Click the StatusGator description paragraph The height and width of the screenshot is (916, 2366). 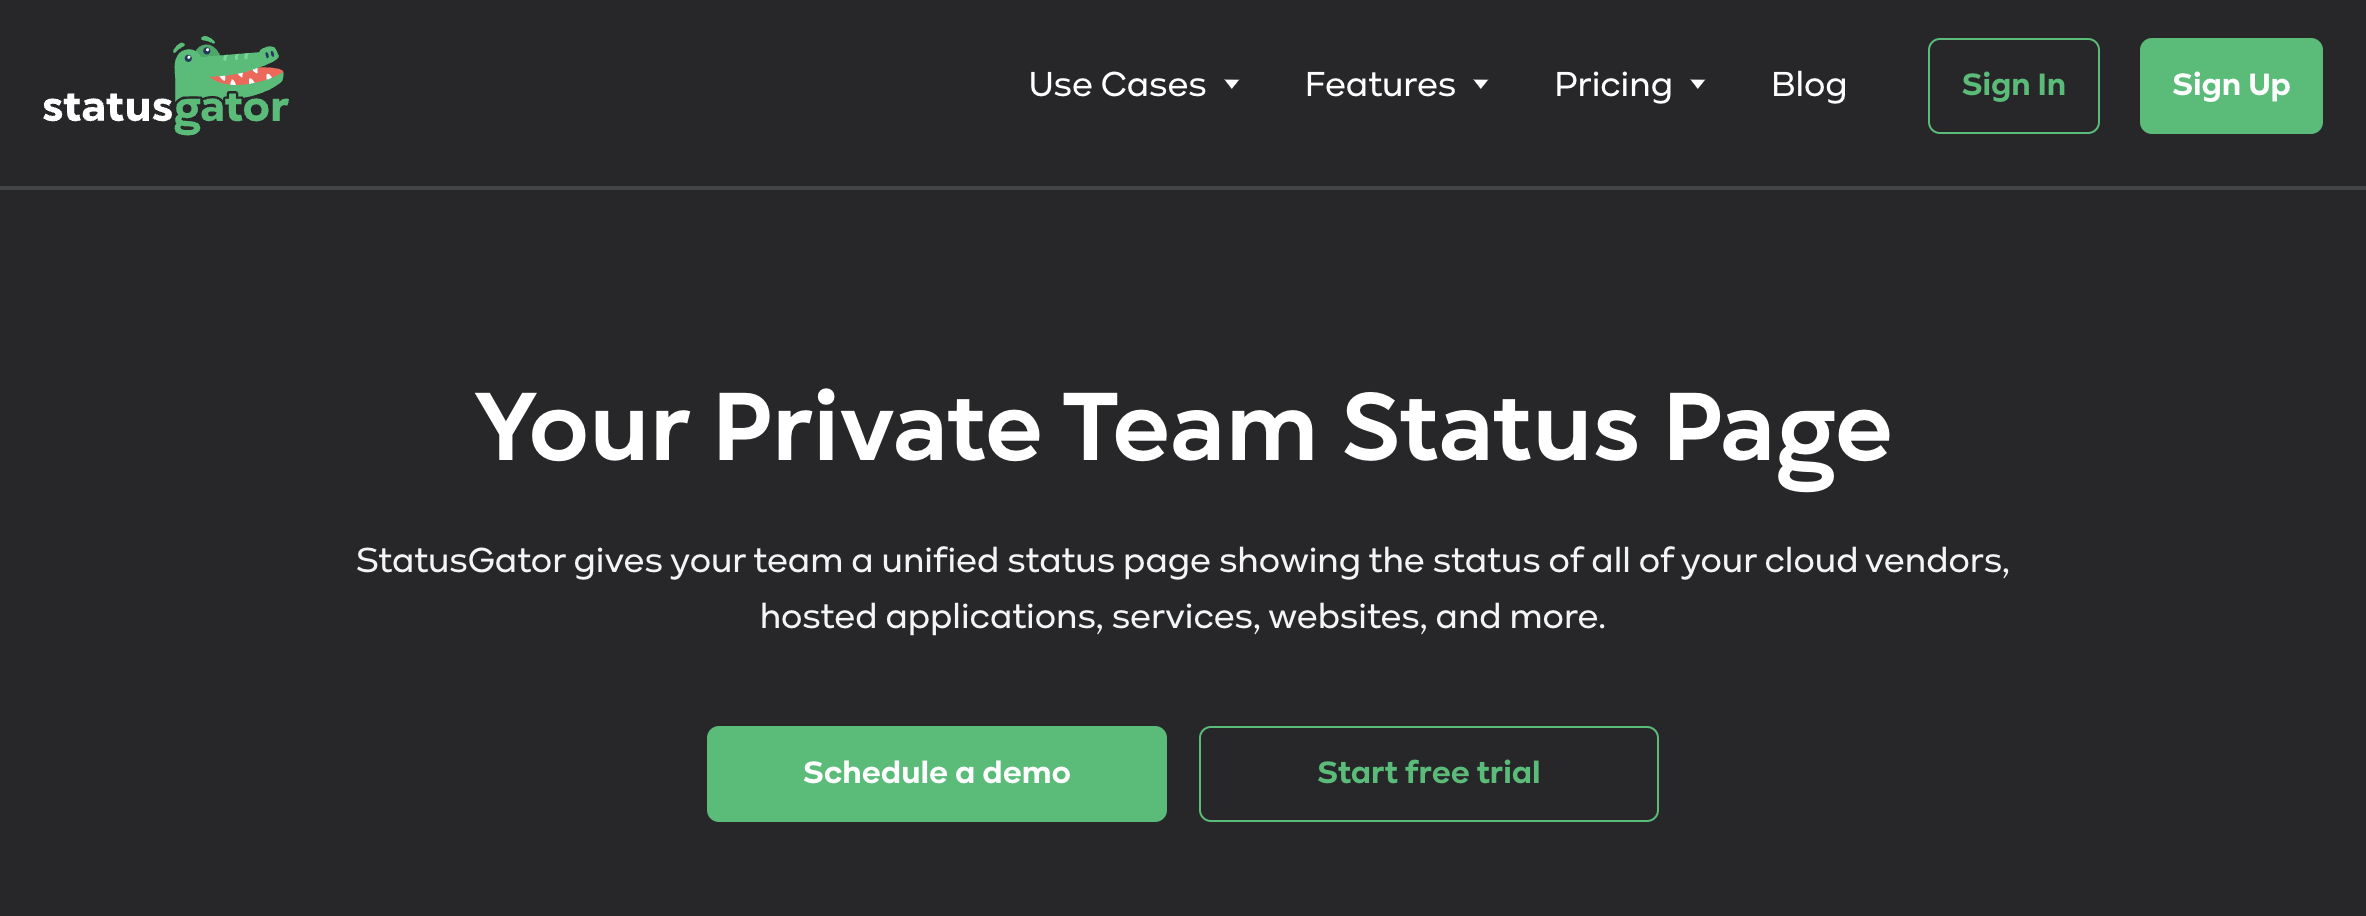coord(1183,588)
